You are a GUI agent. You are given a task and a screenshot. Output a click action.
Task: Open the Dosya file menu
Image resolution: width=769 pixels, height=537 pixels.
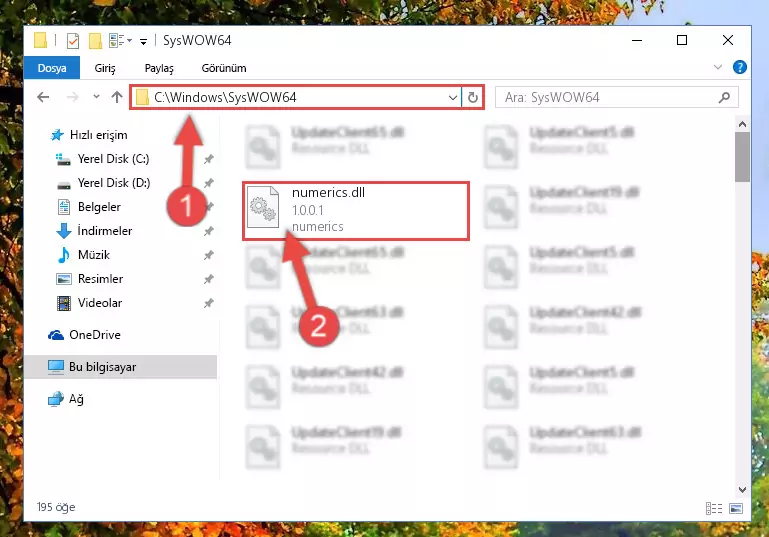[x=52, y=68]
